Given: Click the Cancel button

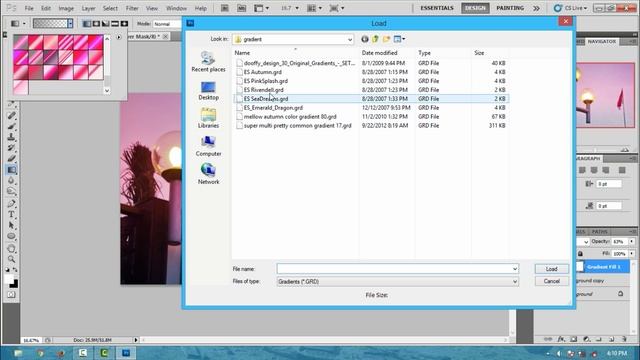Looking at the screenshot, I should pos(551,281).
